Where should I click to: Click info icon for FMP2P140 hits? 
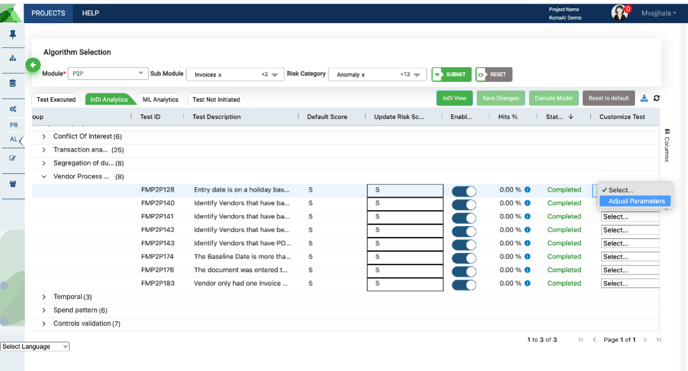tap(527, 203)
